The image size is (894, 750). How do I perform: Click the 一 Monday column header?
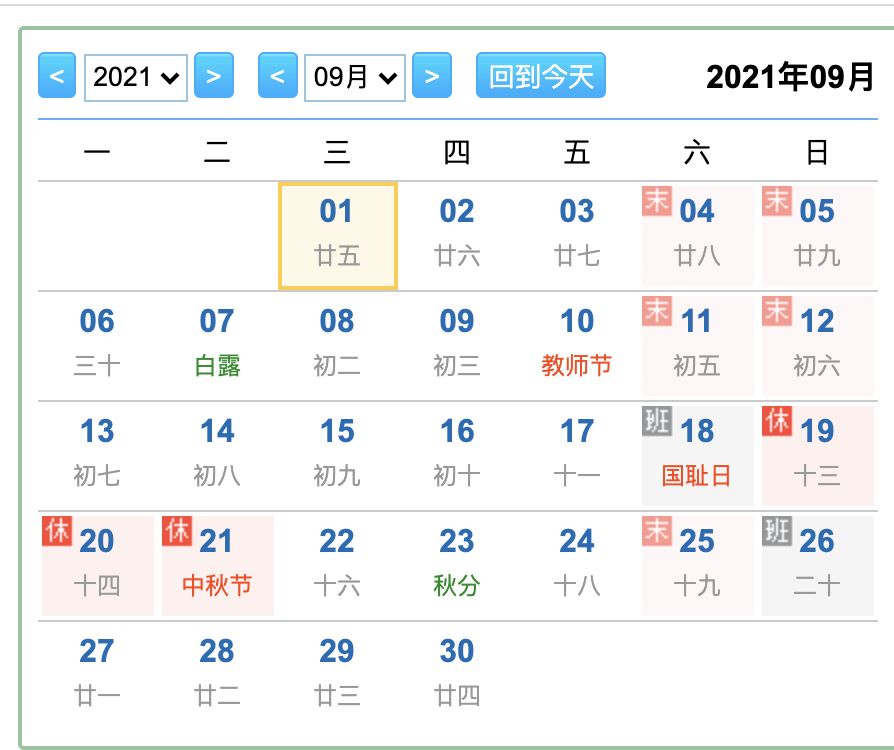tap(97, 152)
